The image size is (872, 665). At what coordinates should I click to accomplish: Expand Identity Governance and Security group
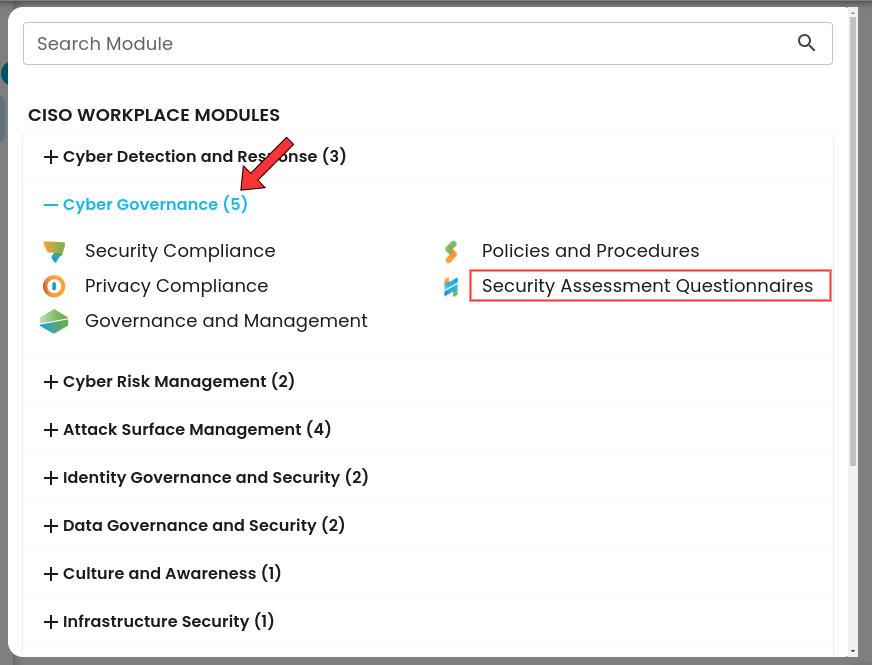pos(206,477)
